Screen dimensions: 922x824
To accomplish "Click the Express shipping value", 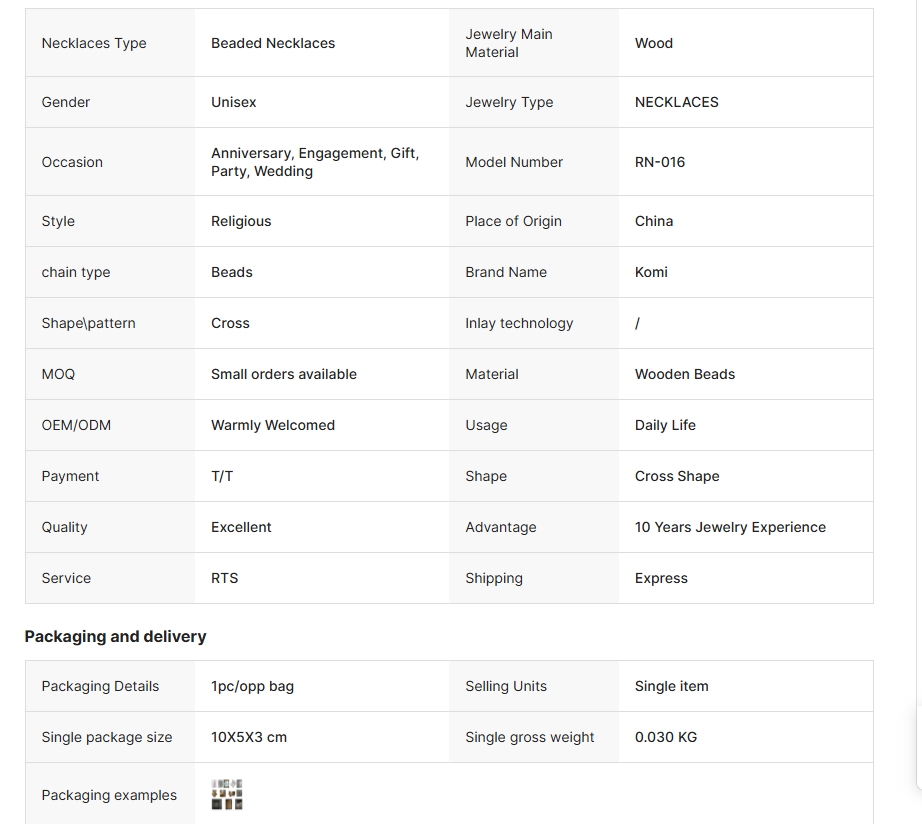I will 661,578.
